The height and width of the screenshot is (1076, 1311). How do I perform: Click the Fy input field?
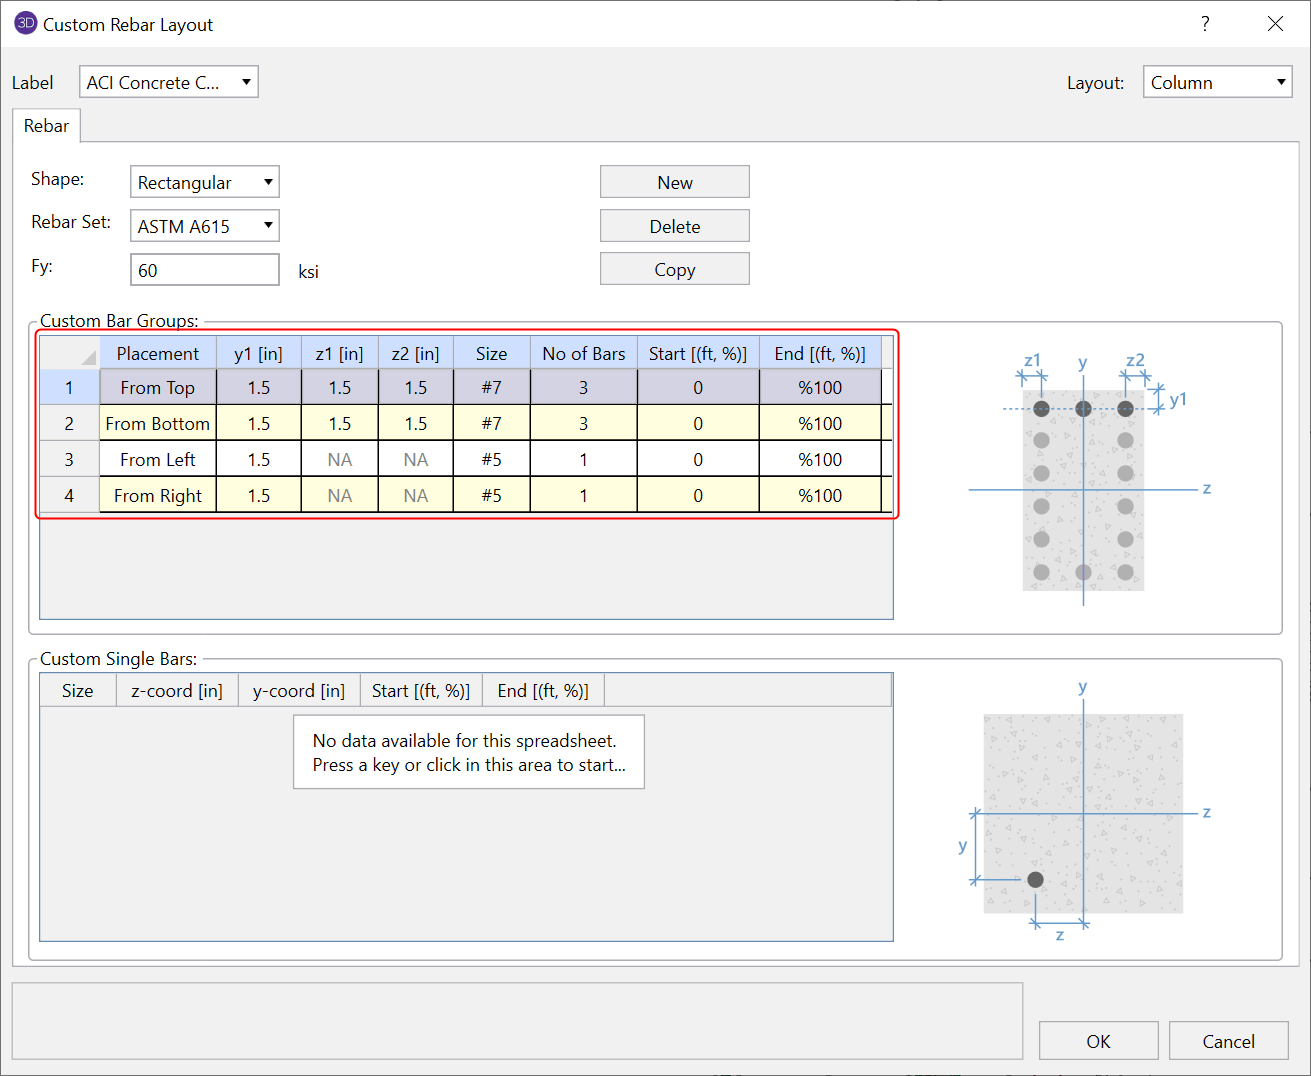[204, 270]
